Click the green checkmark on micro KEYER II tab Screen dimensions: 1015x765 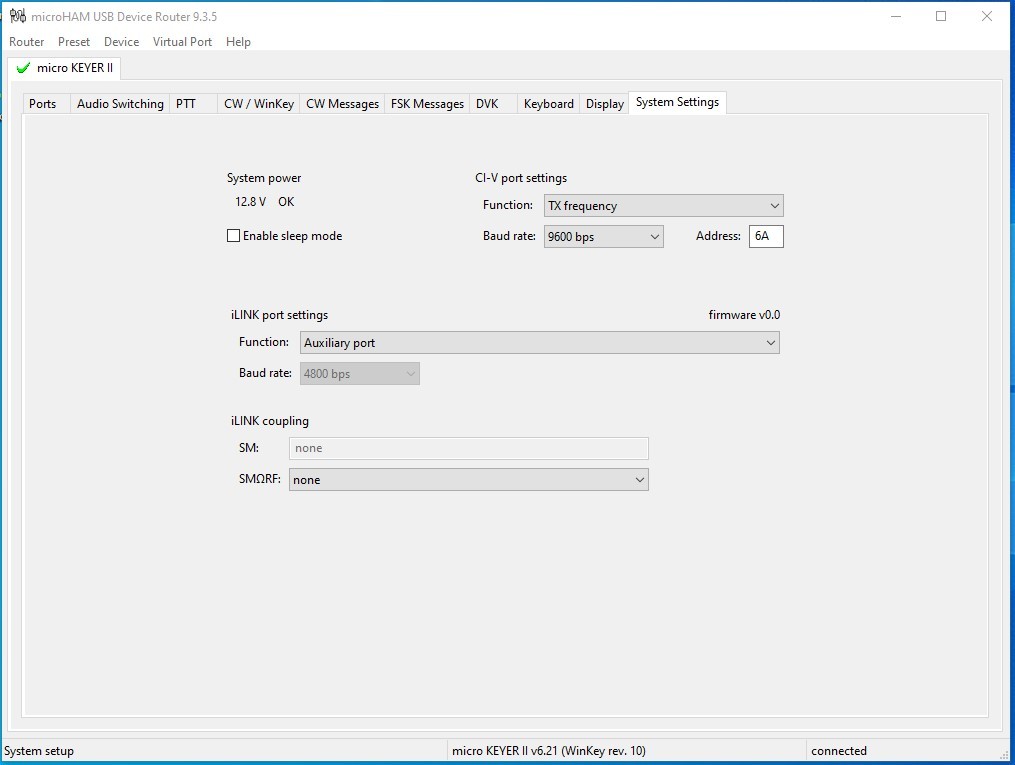[23, 68]
